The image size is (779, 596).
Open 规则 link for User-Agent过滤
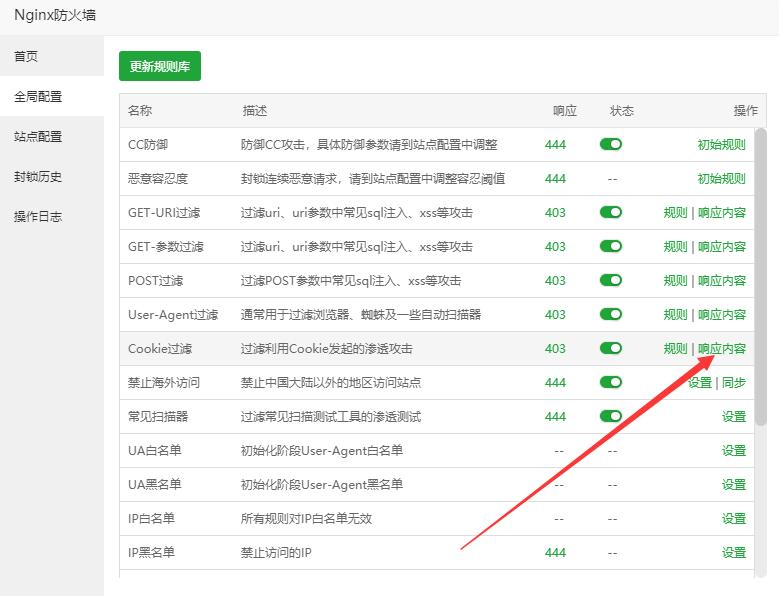point(675,314)
